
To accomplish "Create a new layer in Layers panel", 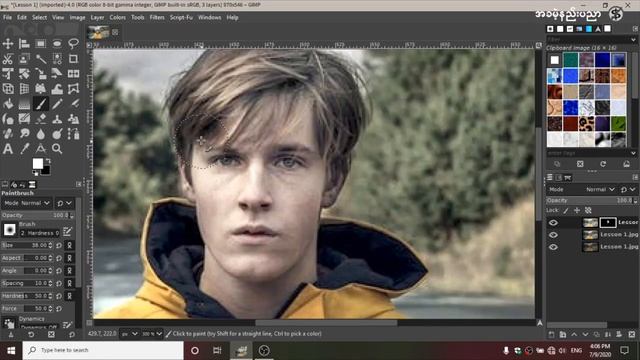I will 551,334.
